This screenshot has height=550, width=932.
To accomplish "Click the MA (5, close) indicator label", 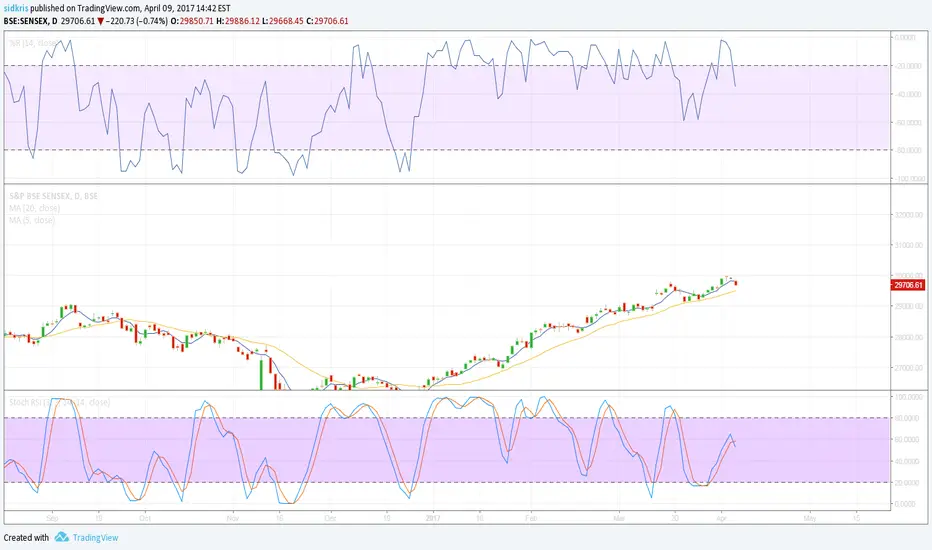I will pos(32,220).
